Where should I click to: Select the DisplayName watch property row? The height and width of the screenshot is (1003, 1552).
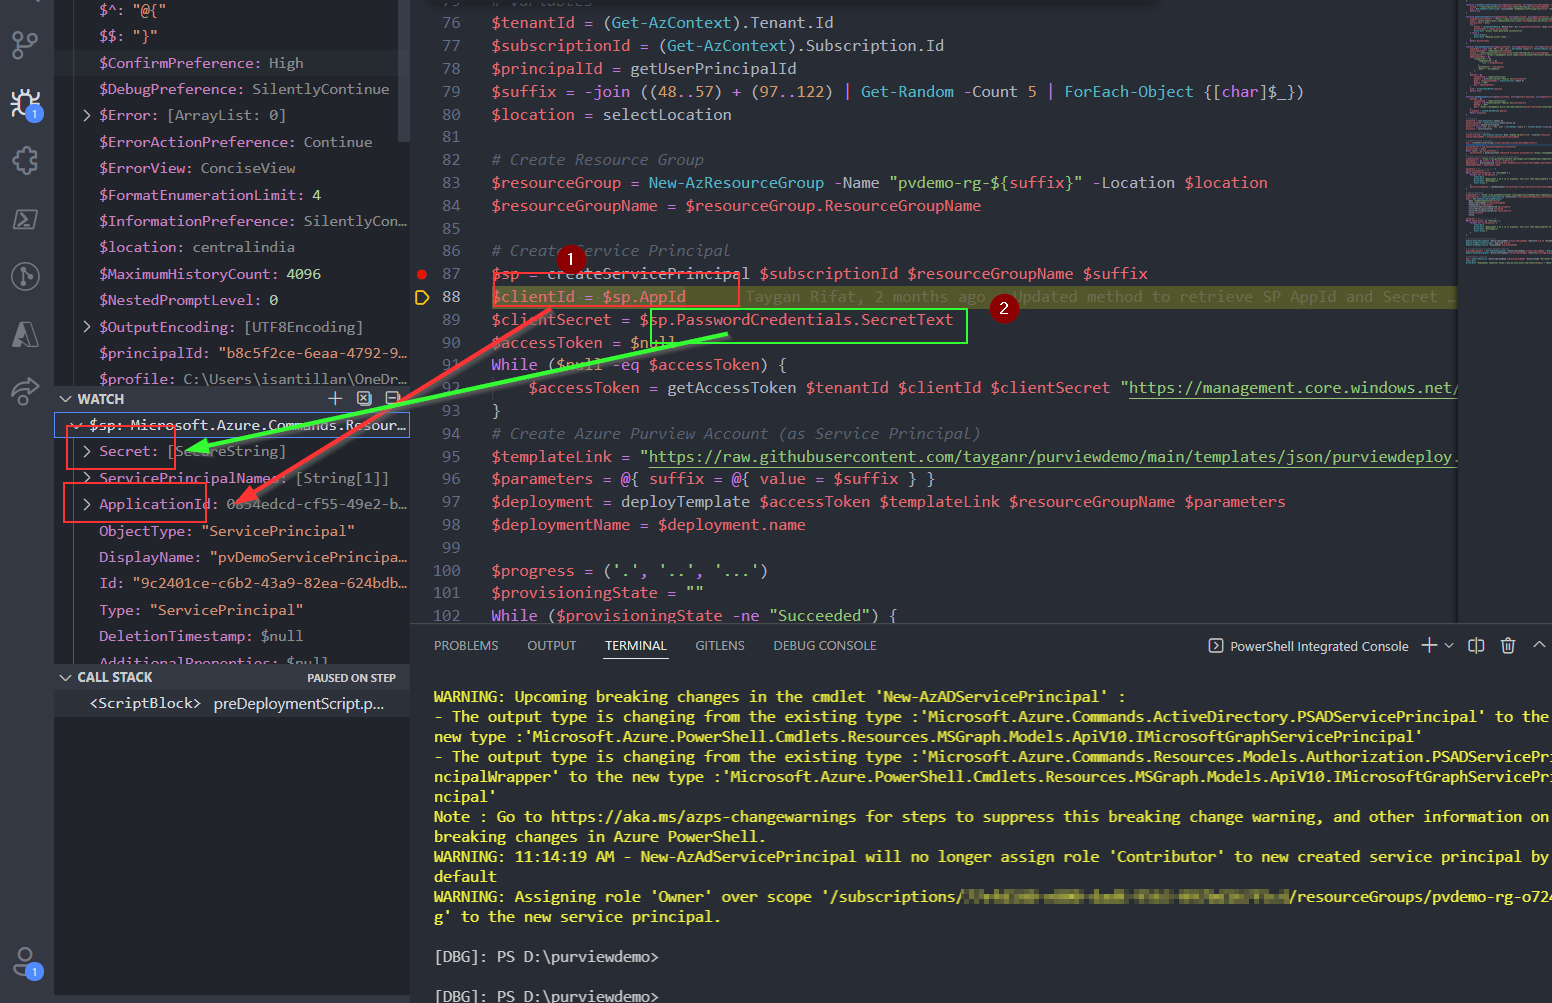(x=232, y=557)
